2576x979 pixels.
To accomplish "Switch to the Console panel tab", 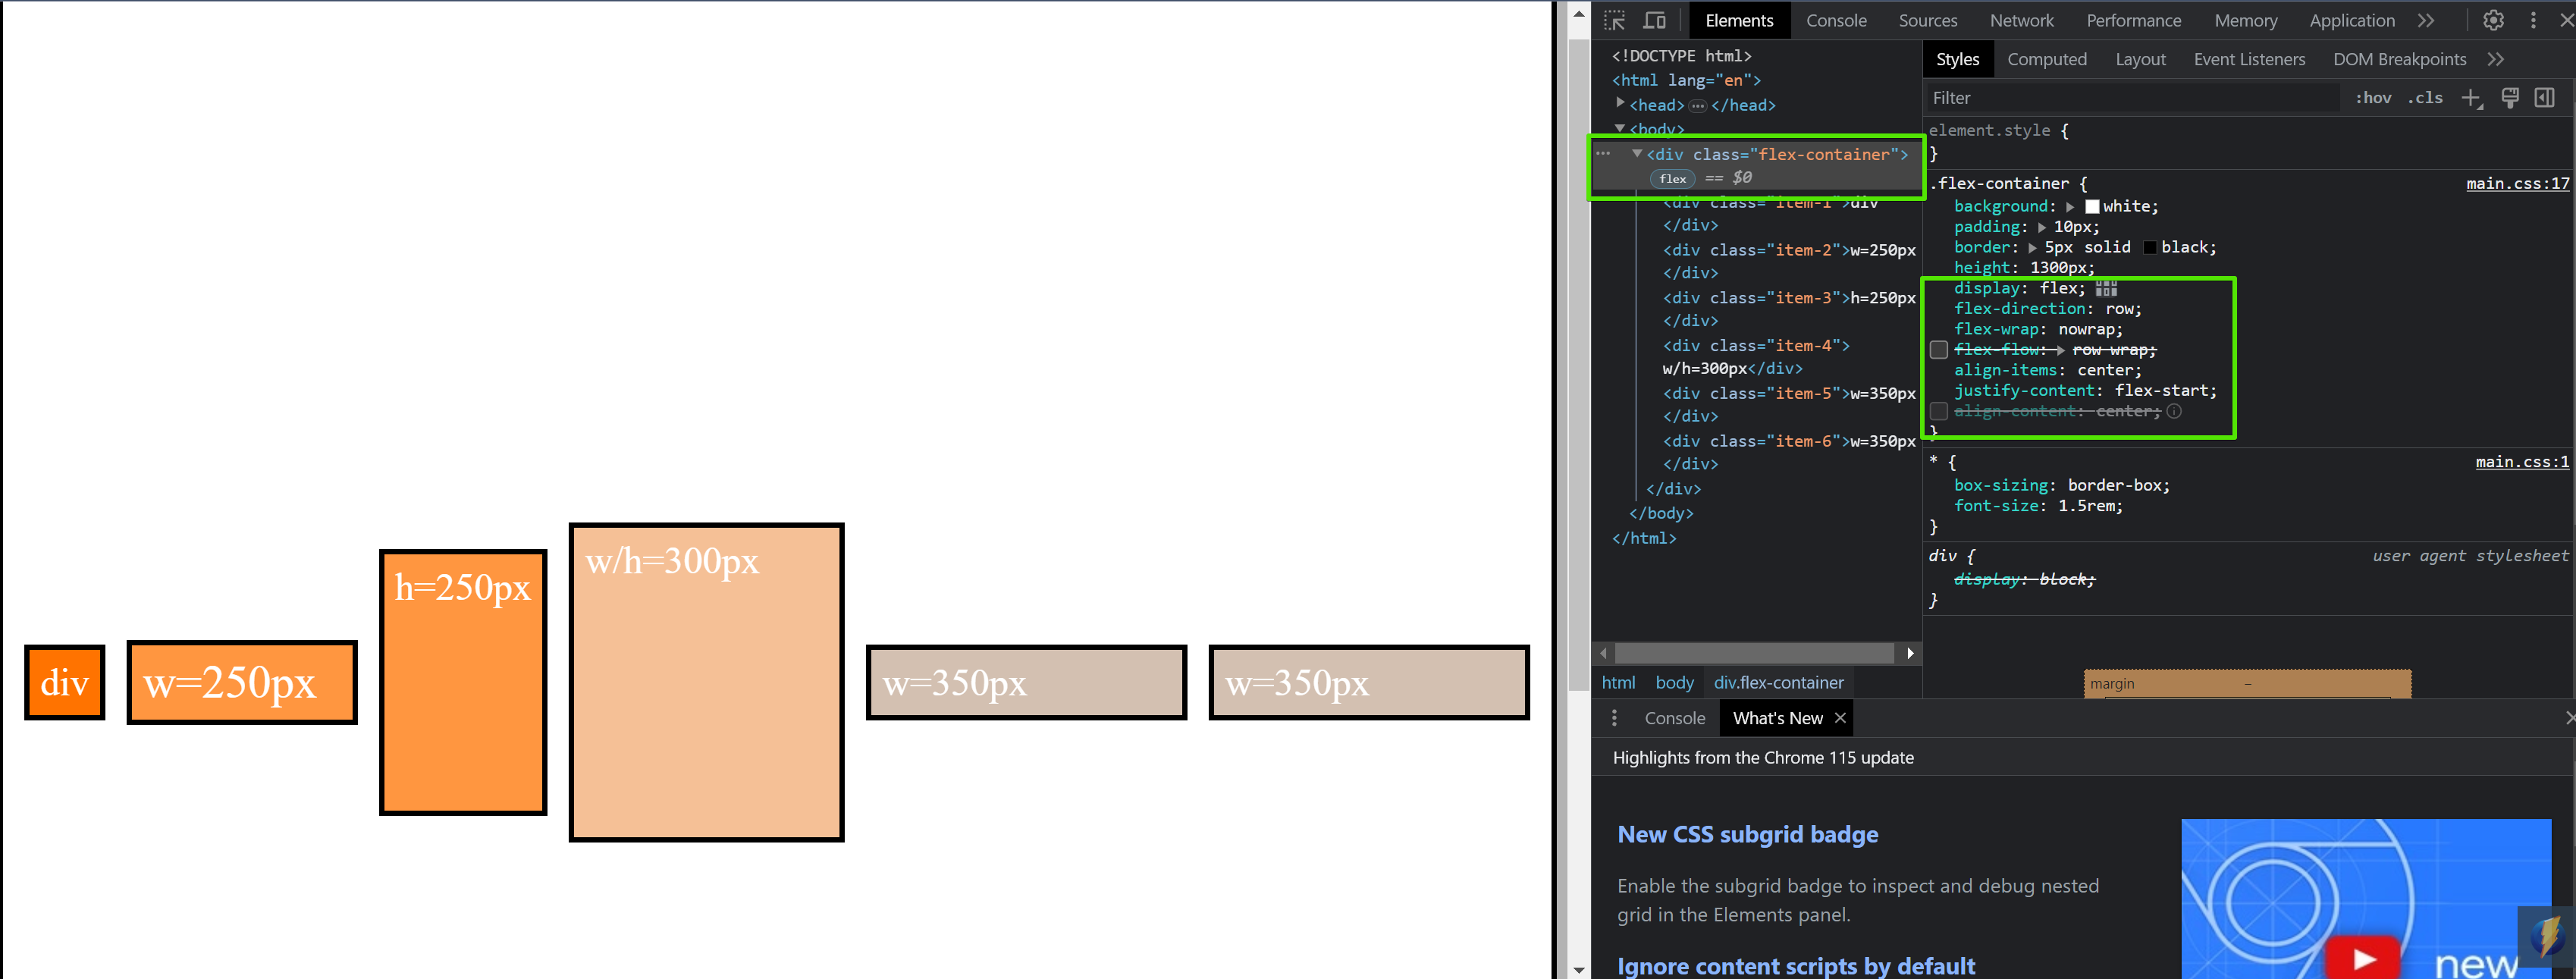I will click(1836, 20).
